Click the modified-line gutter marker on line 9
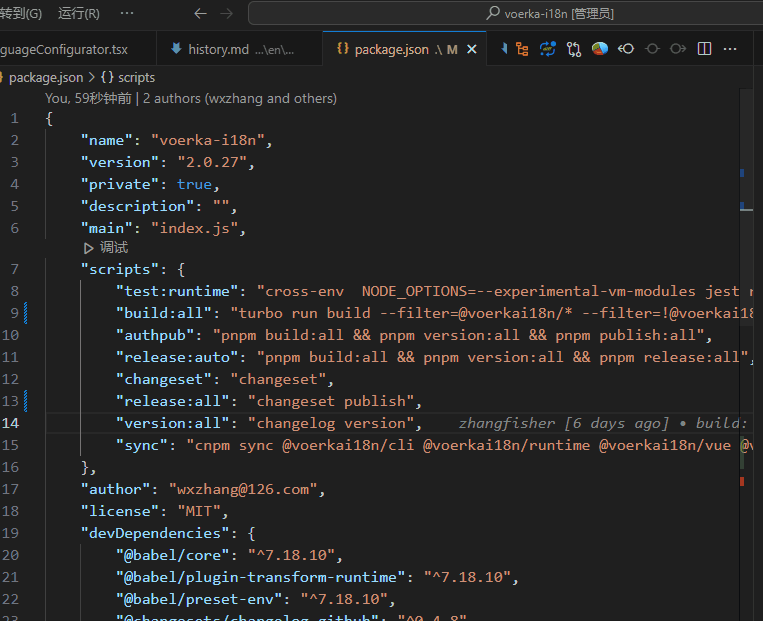This screenshot has width=763, height=621. pyautogui.click(x=26, y=313)
